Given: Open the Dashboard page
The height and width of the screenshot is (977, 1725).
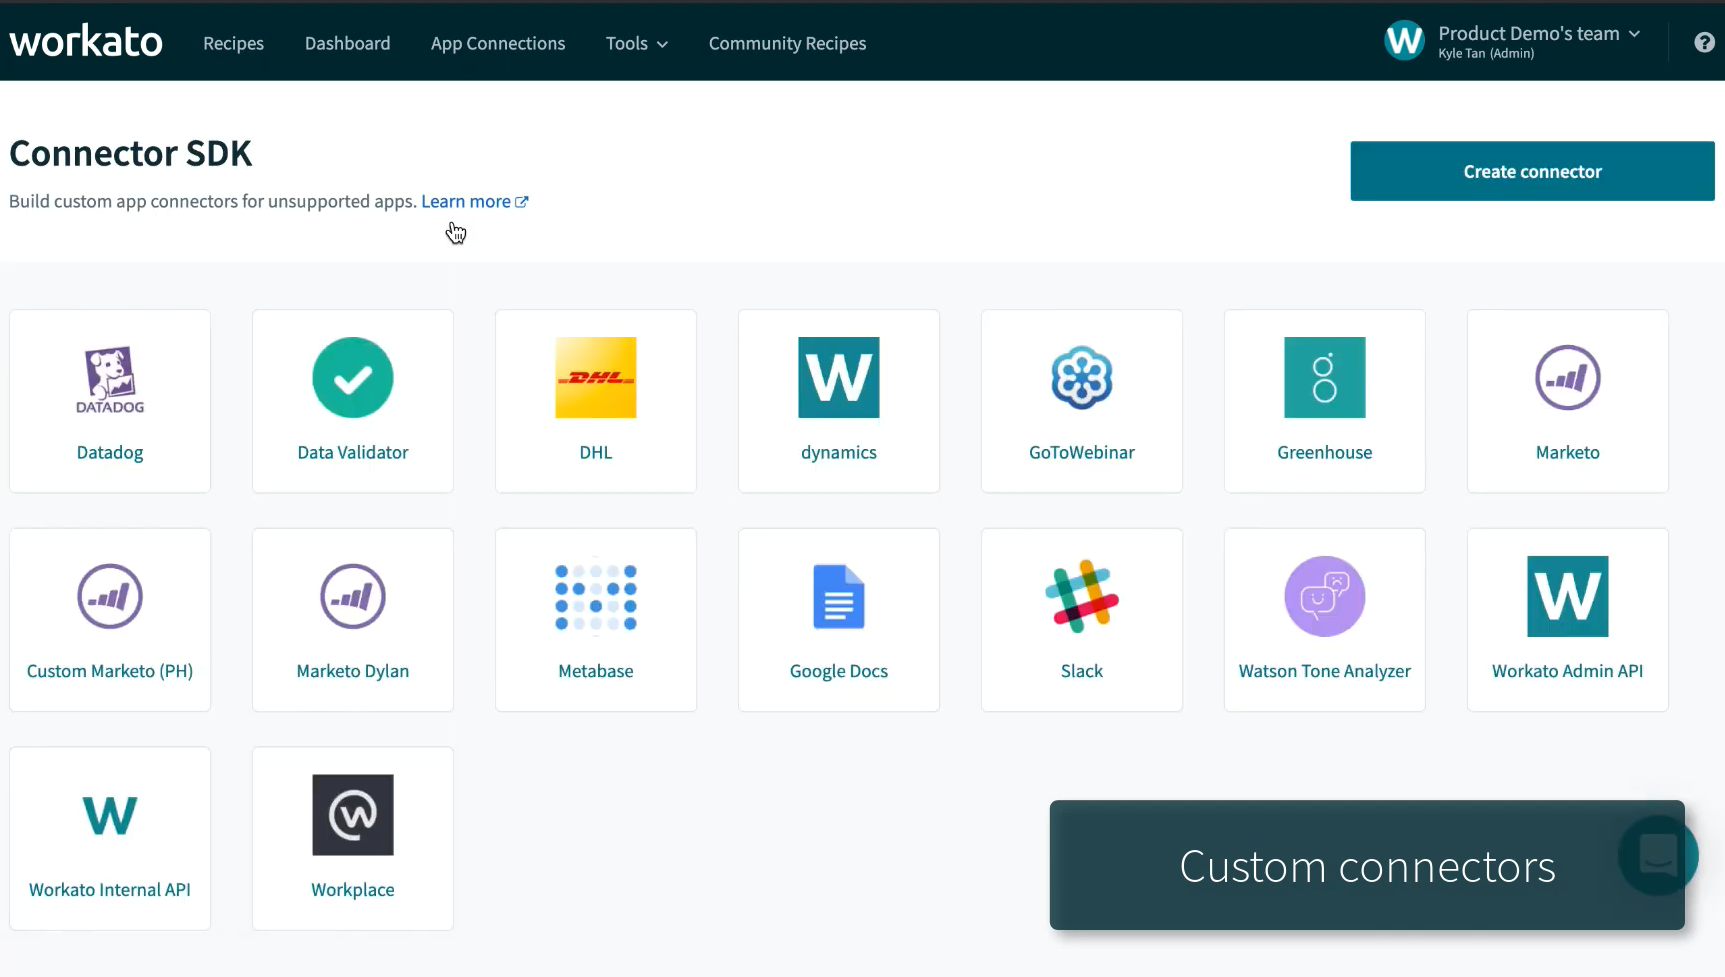Looking at the screenshot, I should pos(347,43).
